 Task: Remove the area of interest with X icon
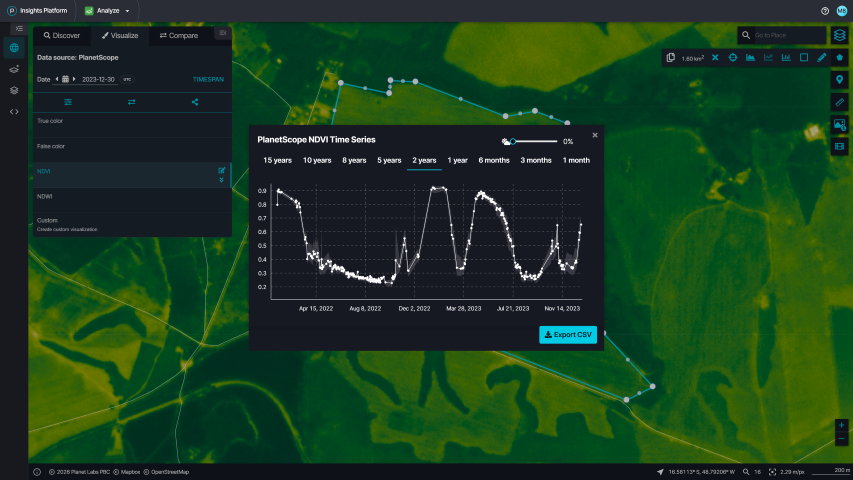715,58
